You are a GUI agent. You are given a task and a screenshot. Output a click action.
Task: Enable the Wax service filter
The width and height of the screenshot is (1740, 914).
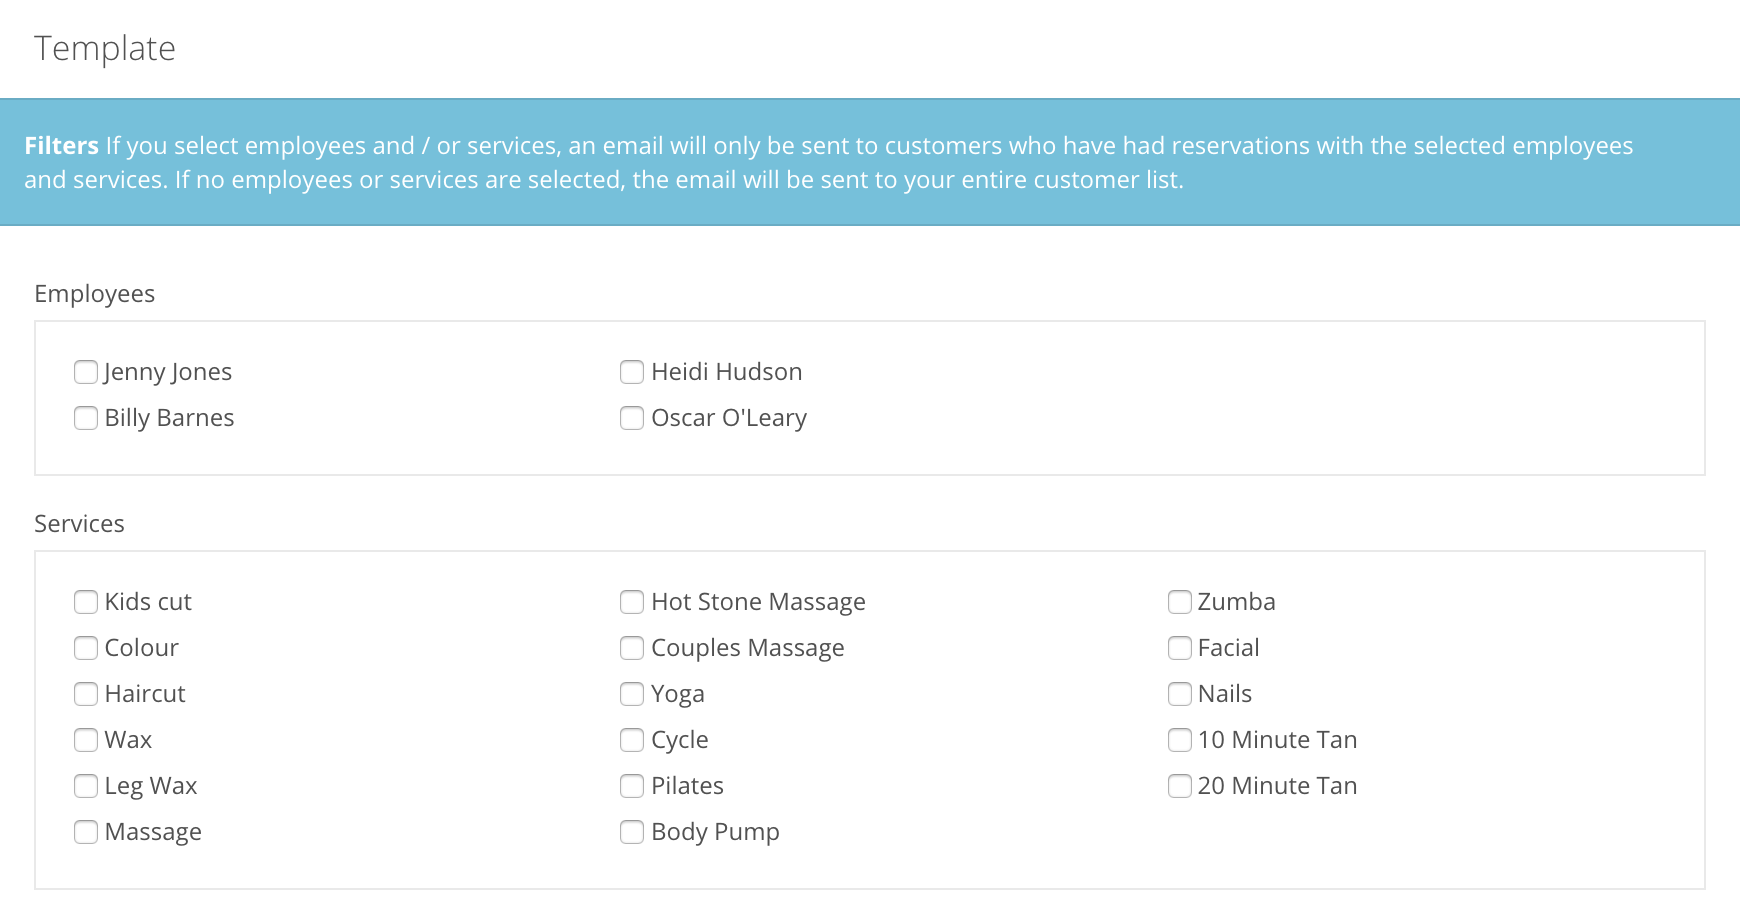click(x=86, y=740)
